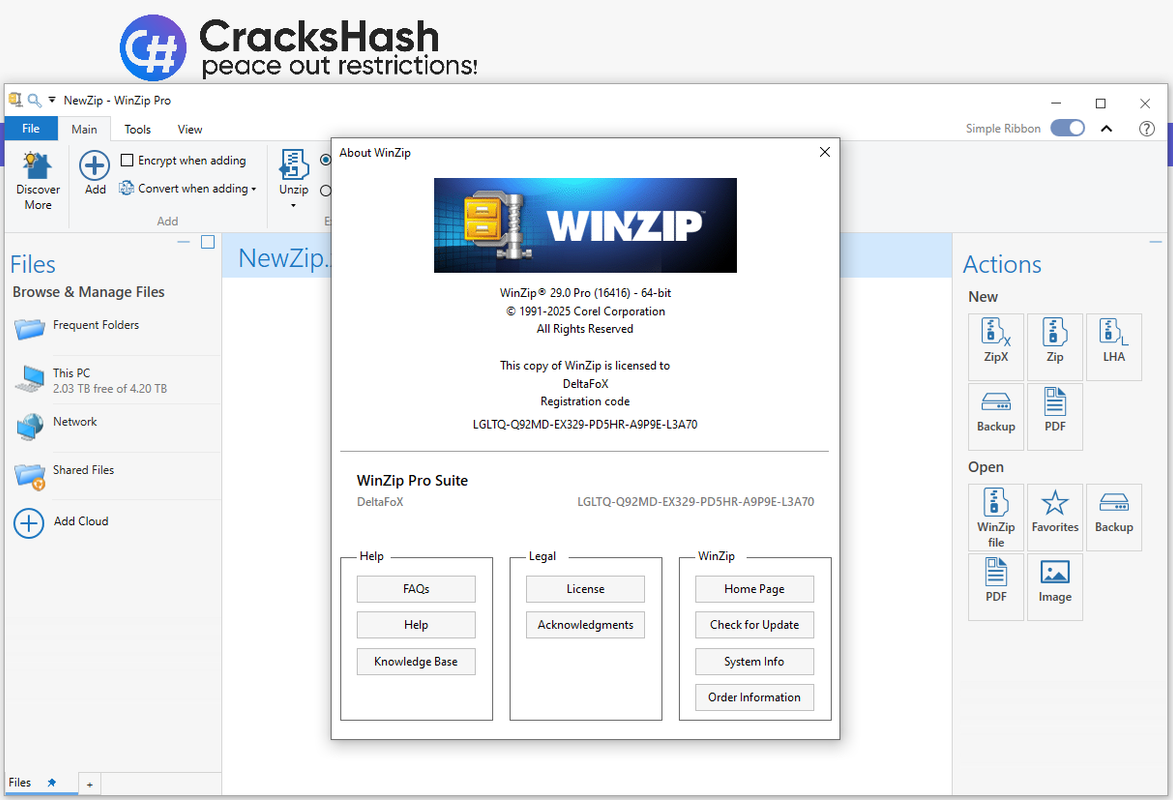Click the '2.03 TB free of 4.20 TB' text

click(x=110, y=389)
